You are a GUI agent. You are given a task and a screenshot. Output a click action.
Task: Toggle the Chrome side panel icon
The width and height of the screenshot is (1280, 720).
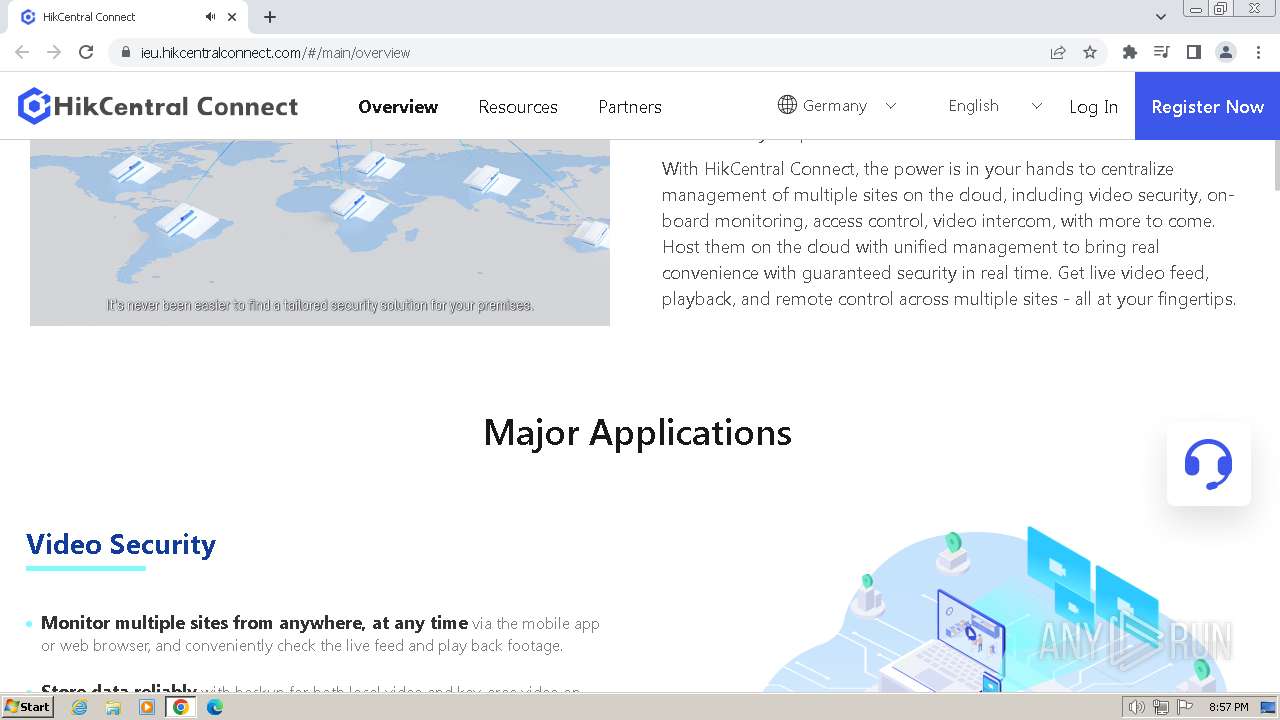(x=1193, y=52)
